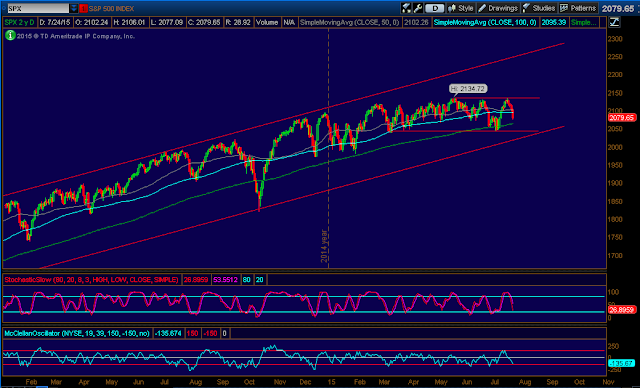Click the 2300 price axis label
The width and height of the screenshot is (640, 388).
click(615, 39)
